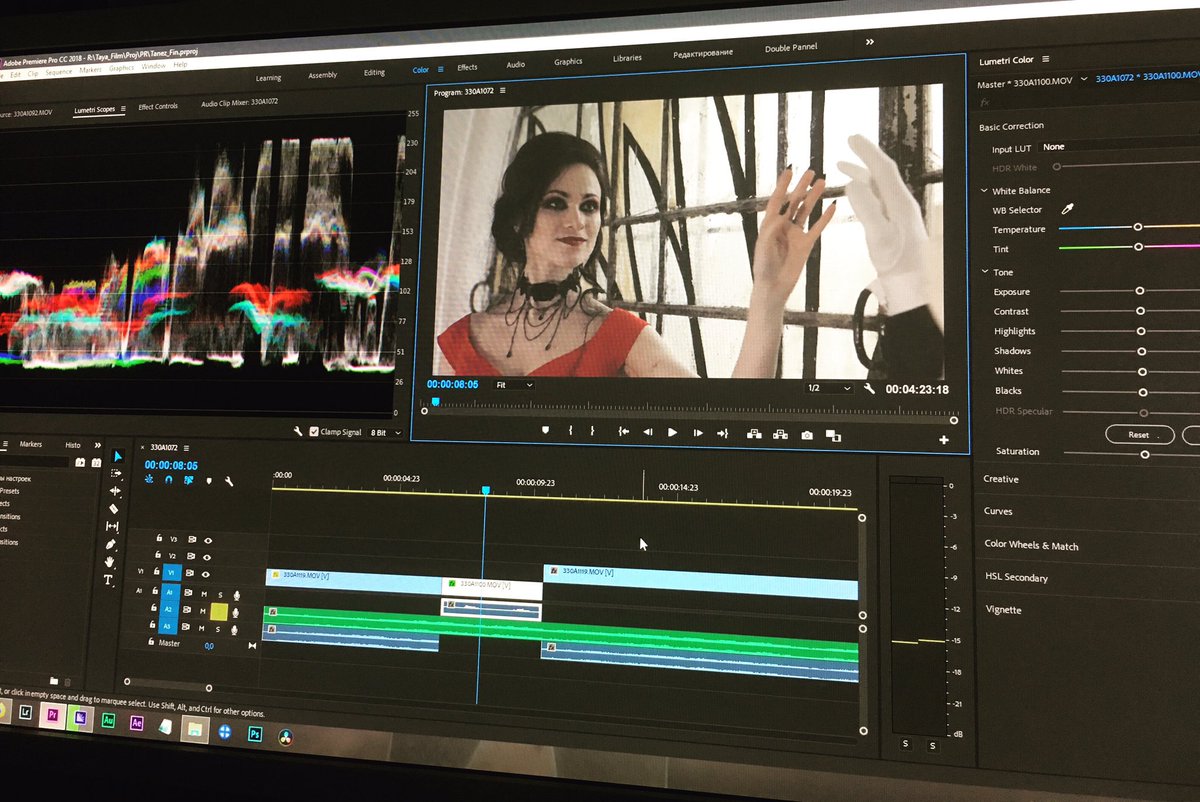Click Mark Out bracket button
This screenshot has height=802, width=1200.
[x=592, y=431]
